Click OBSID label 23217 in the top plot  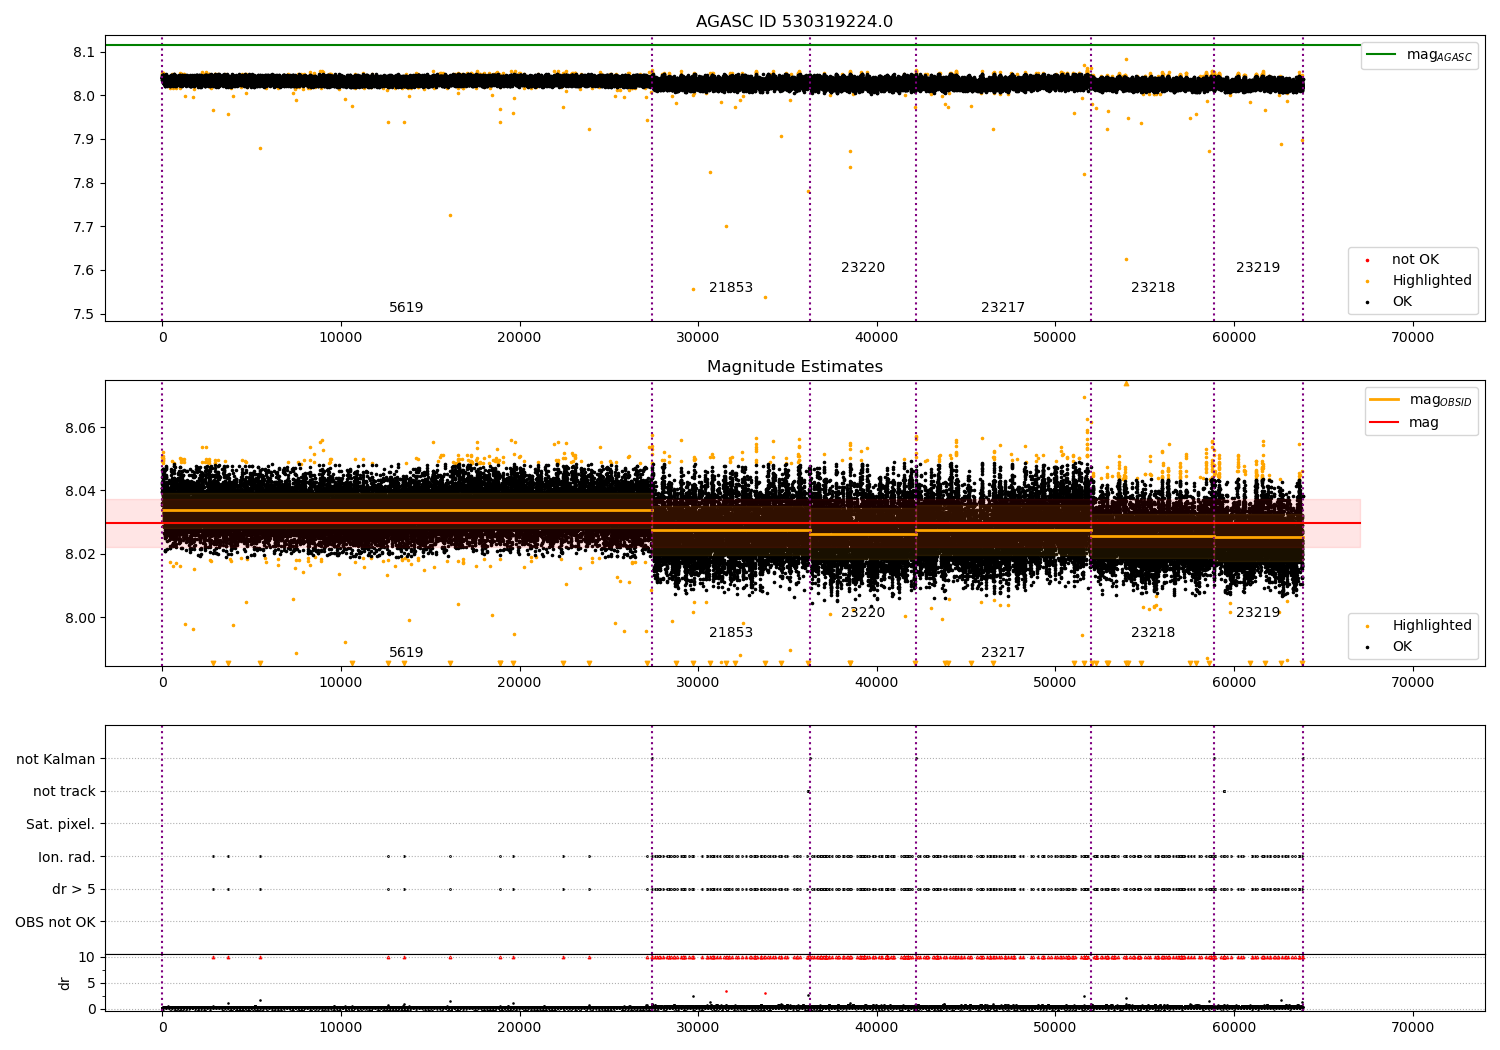(1003, 308)
